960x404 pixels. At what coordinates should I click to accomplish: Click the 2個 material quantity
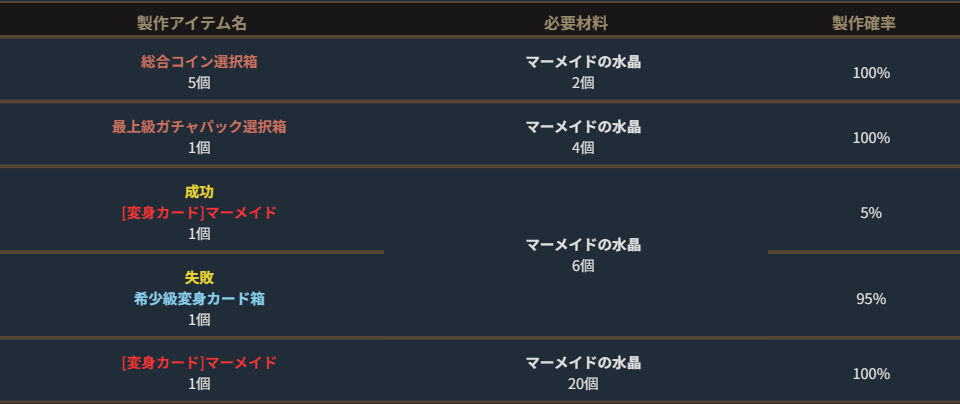click(583, 83)
